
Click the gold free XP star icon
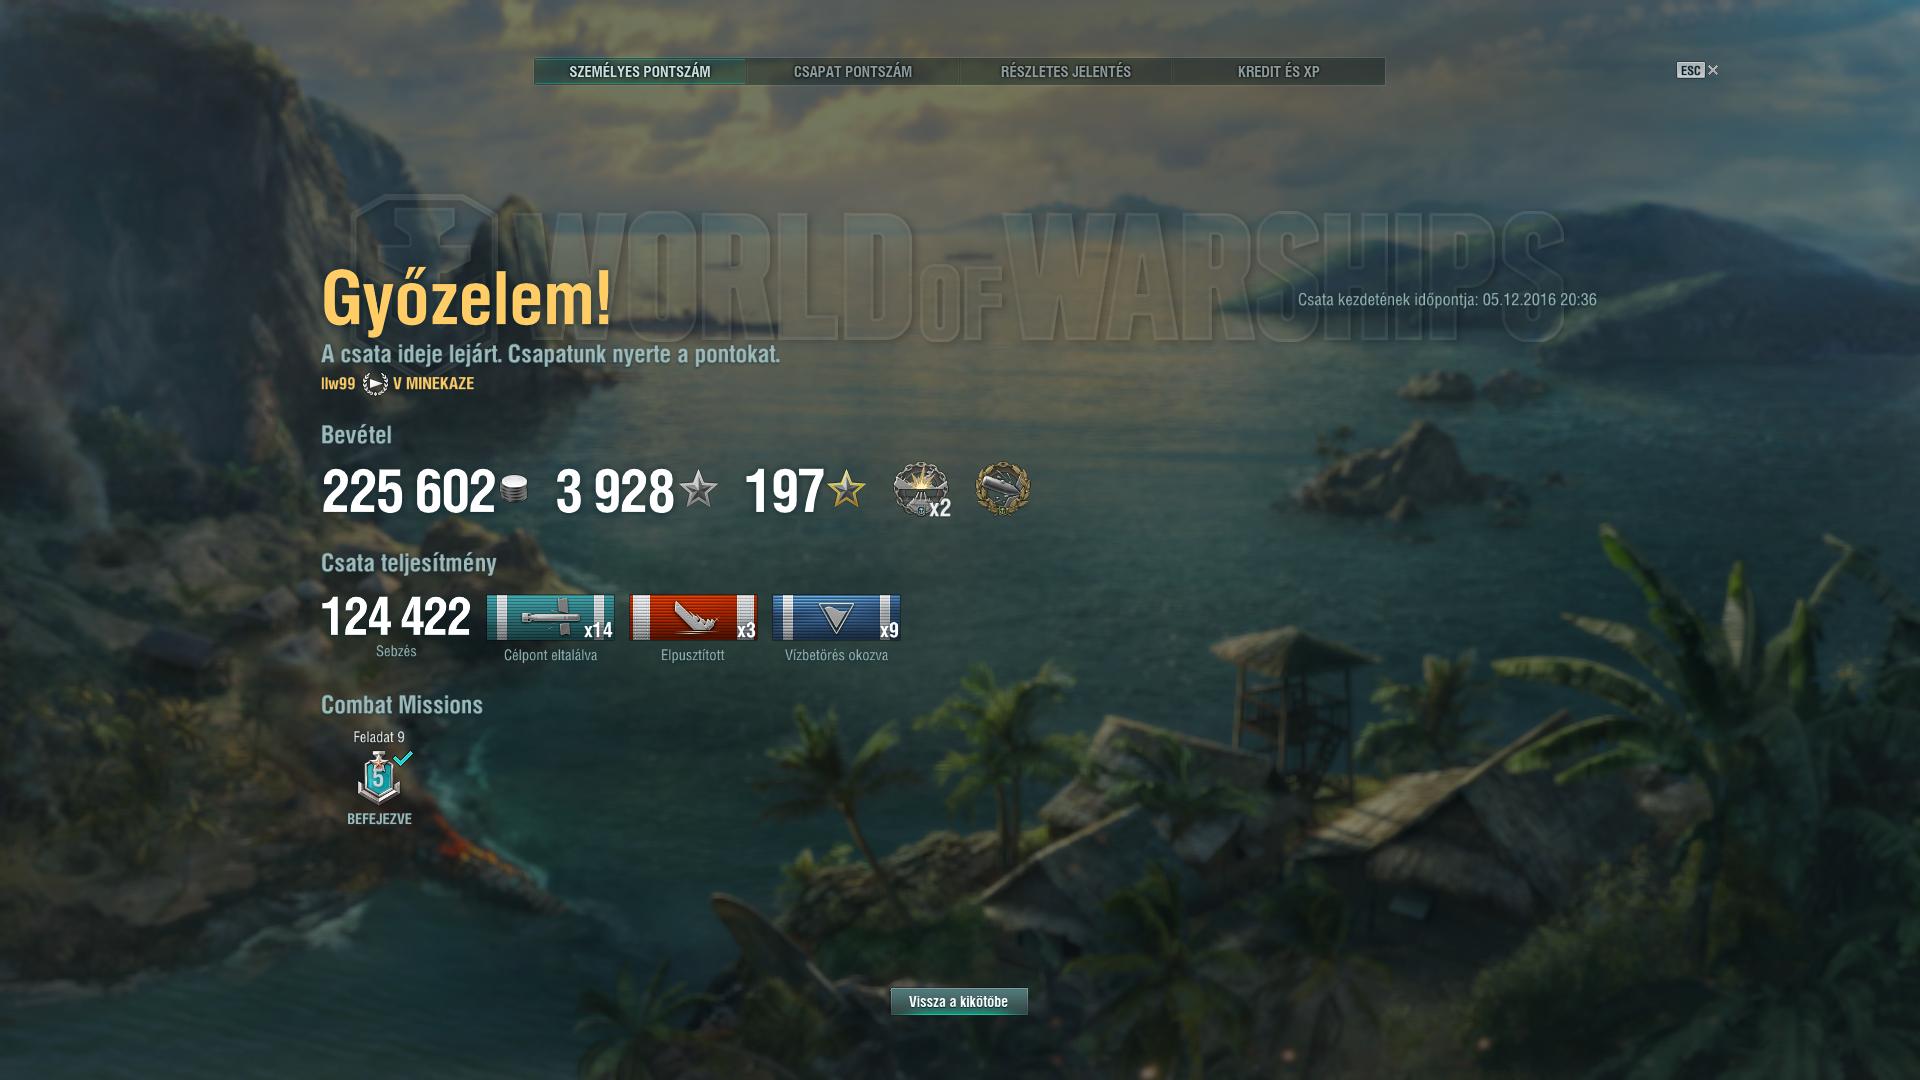[x=846, y=489]
